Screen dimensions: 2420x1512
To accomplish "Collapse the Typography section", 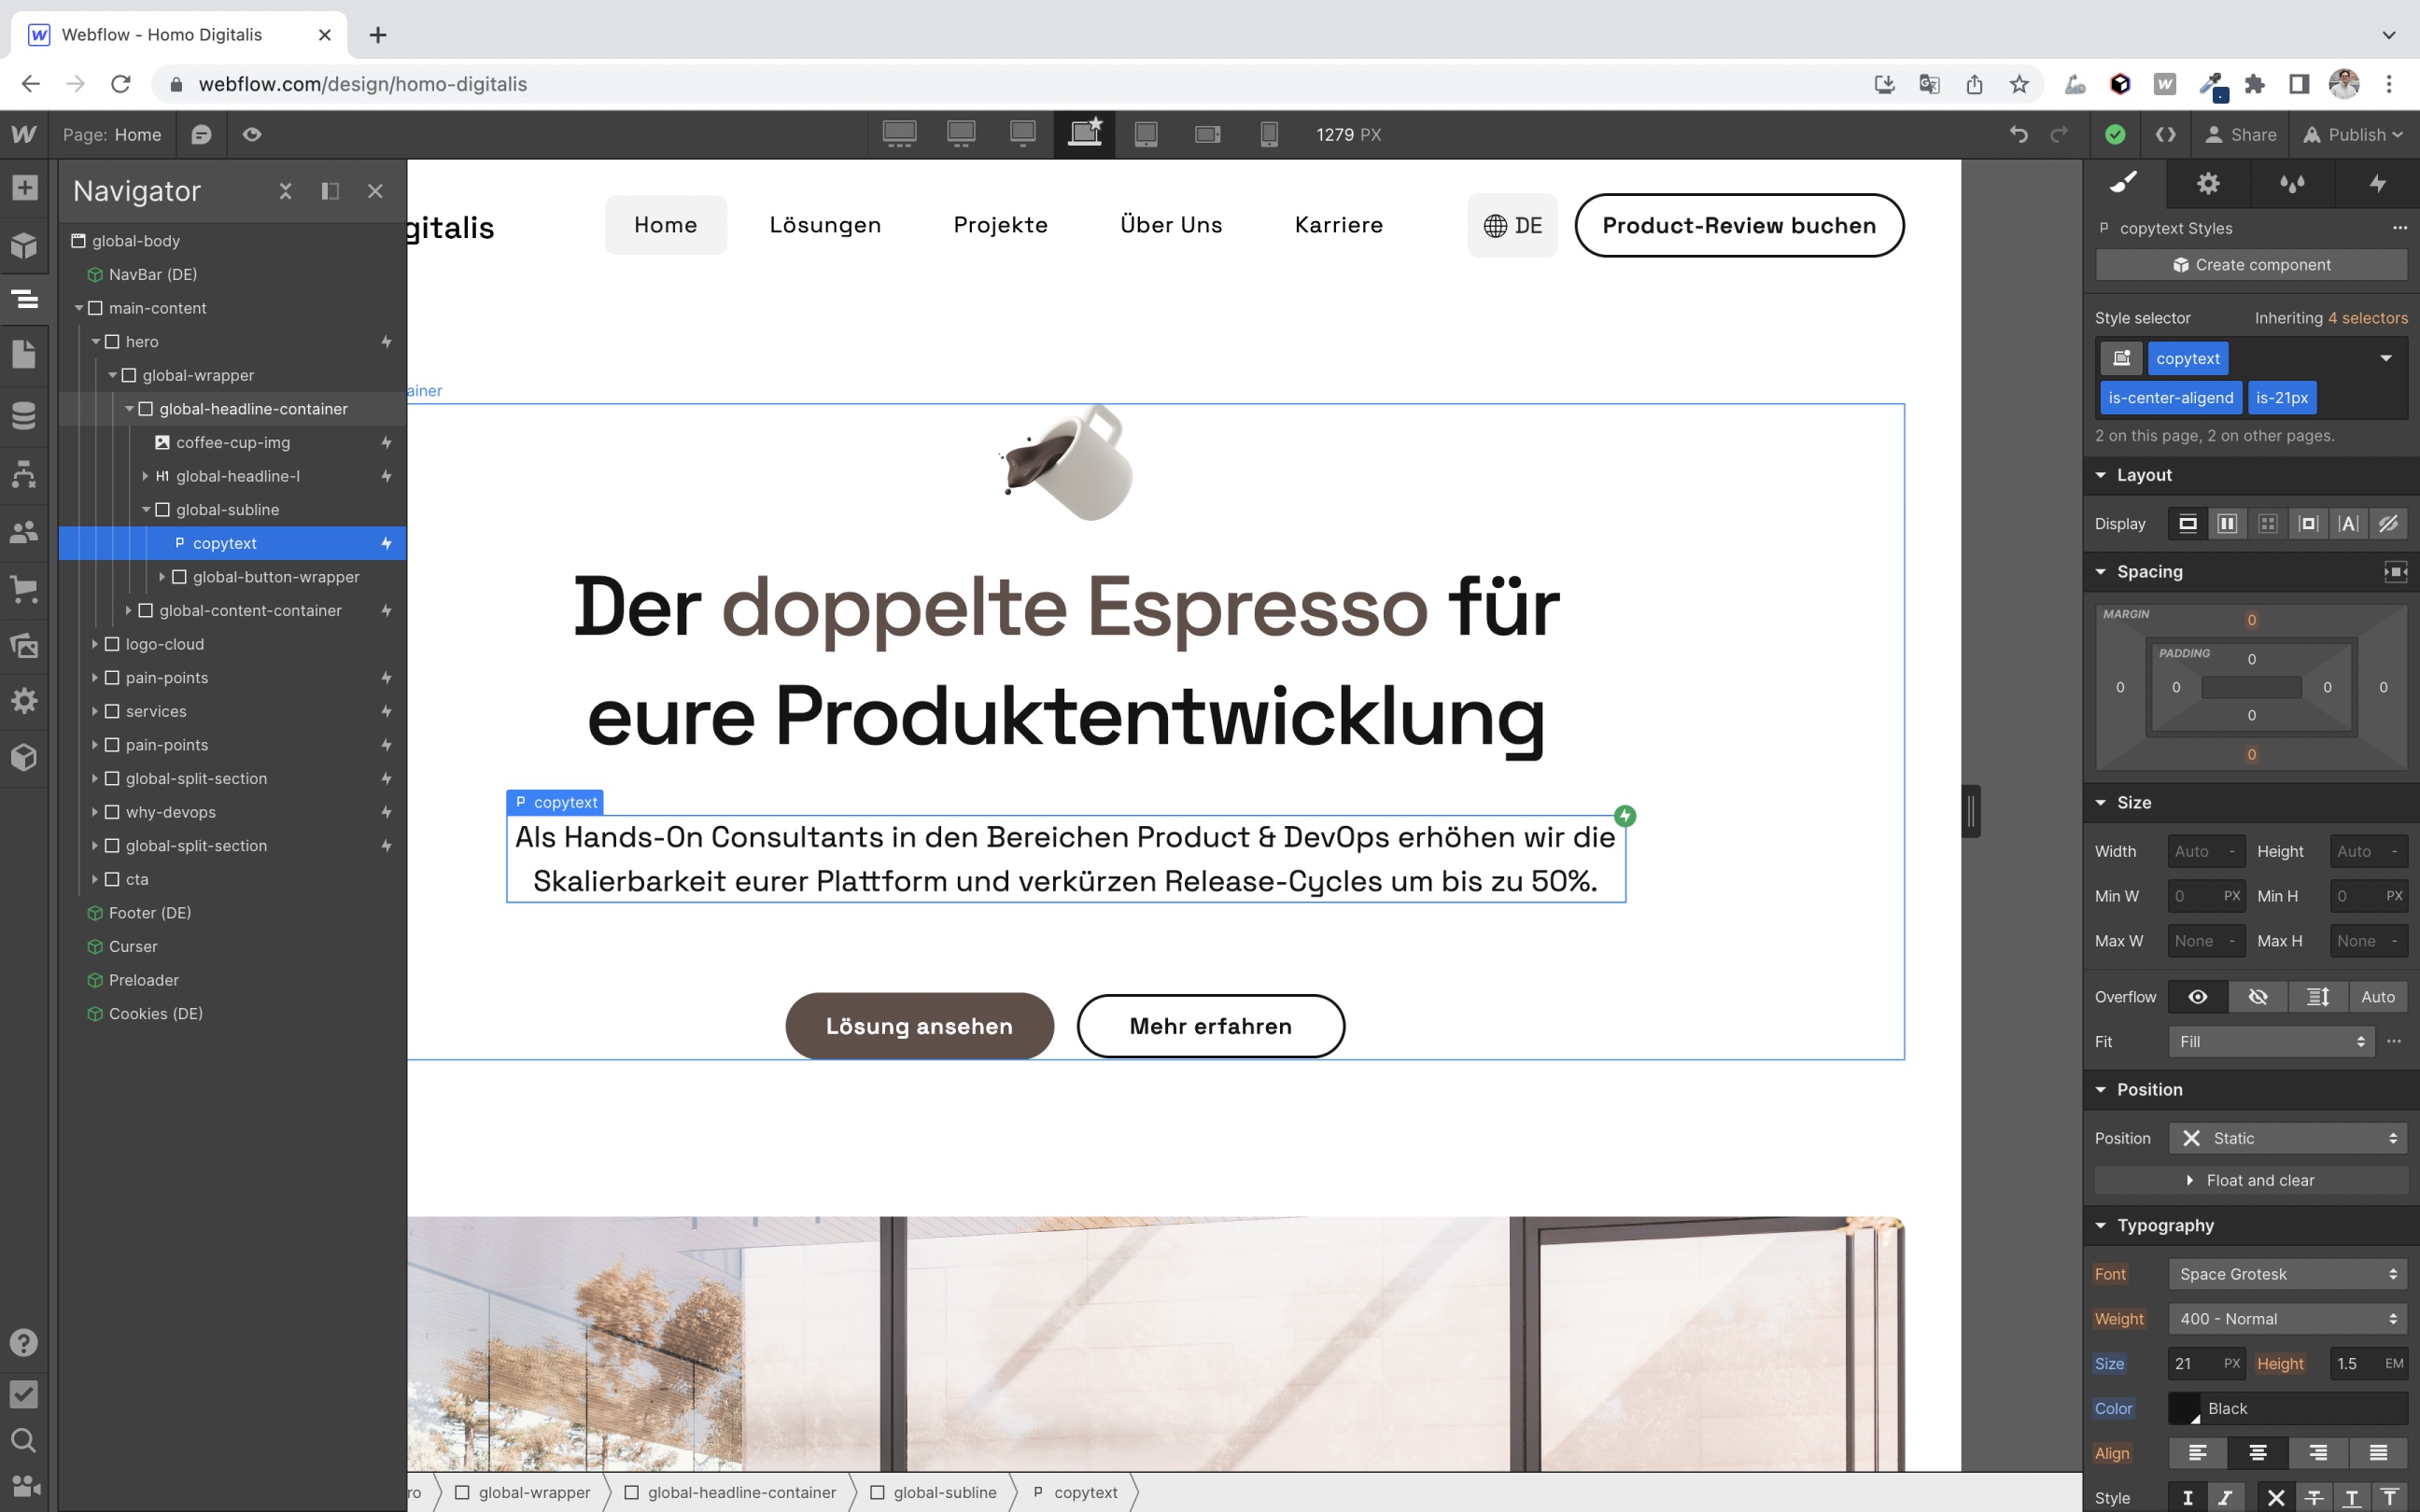I will 2101,1226.
